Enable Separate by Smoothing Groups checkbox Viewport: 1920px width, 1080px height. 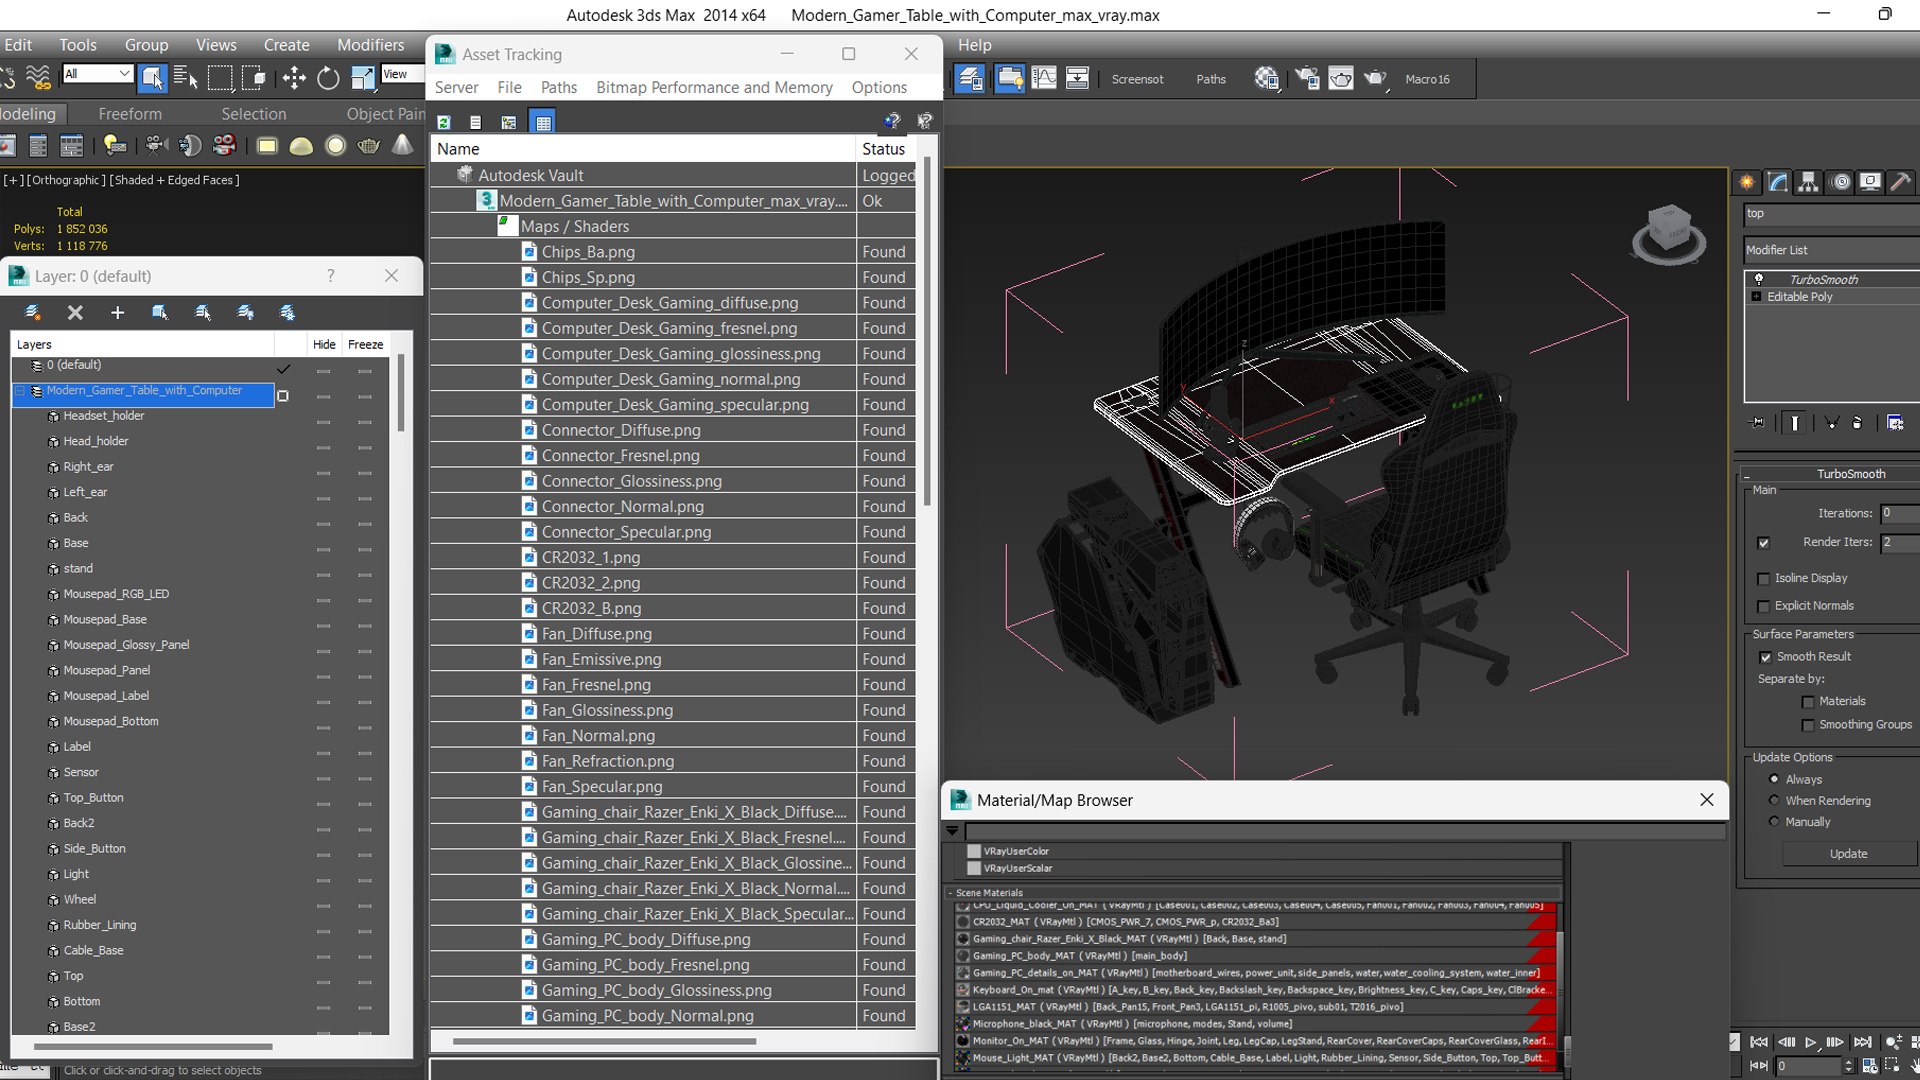(1807, 725)
